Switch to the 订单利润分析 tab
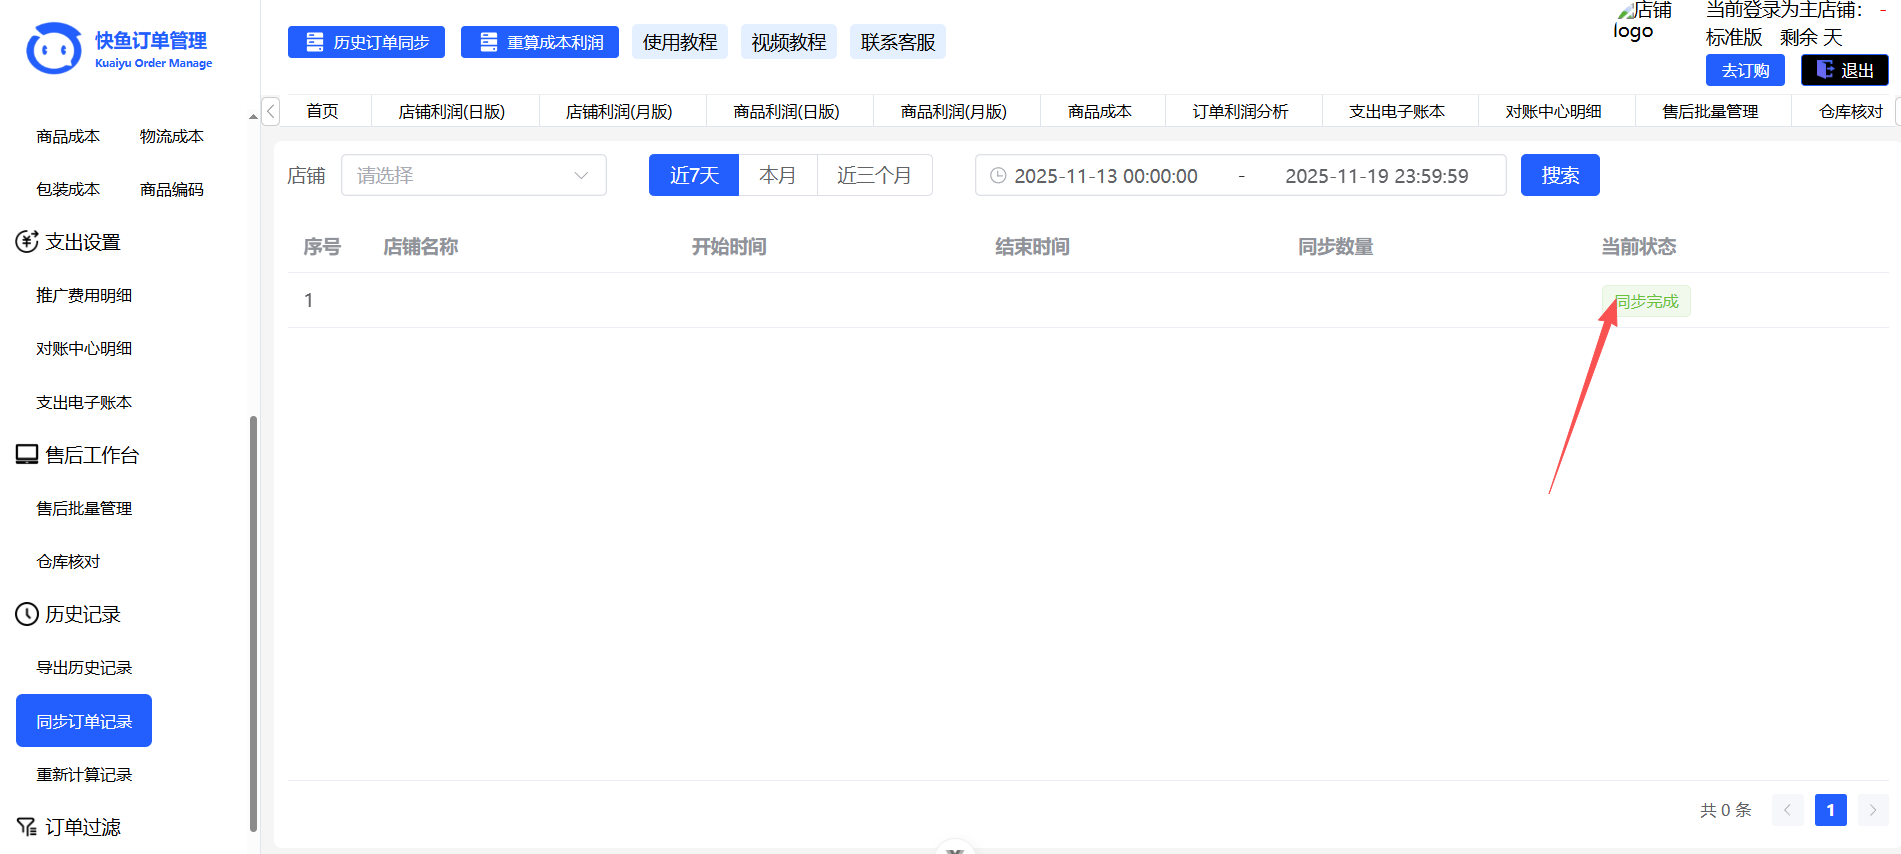 tap(1240, 111)
